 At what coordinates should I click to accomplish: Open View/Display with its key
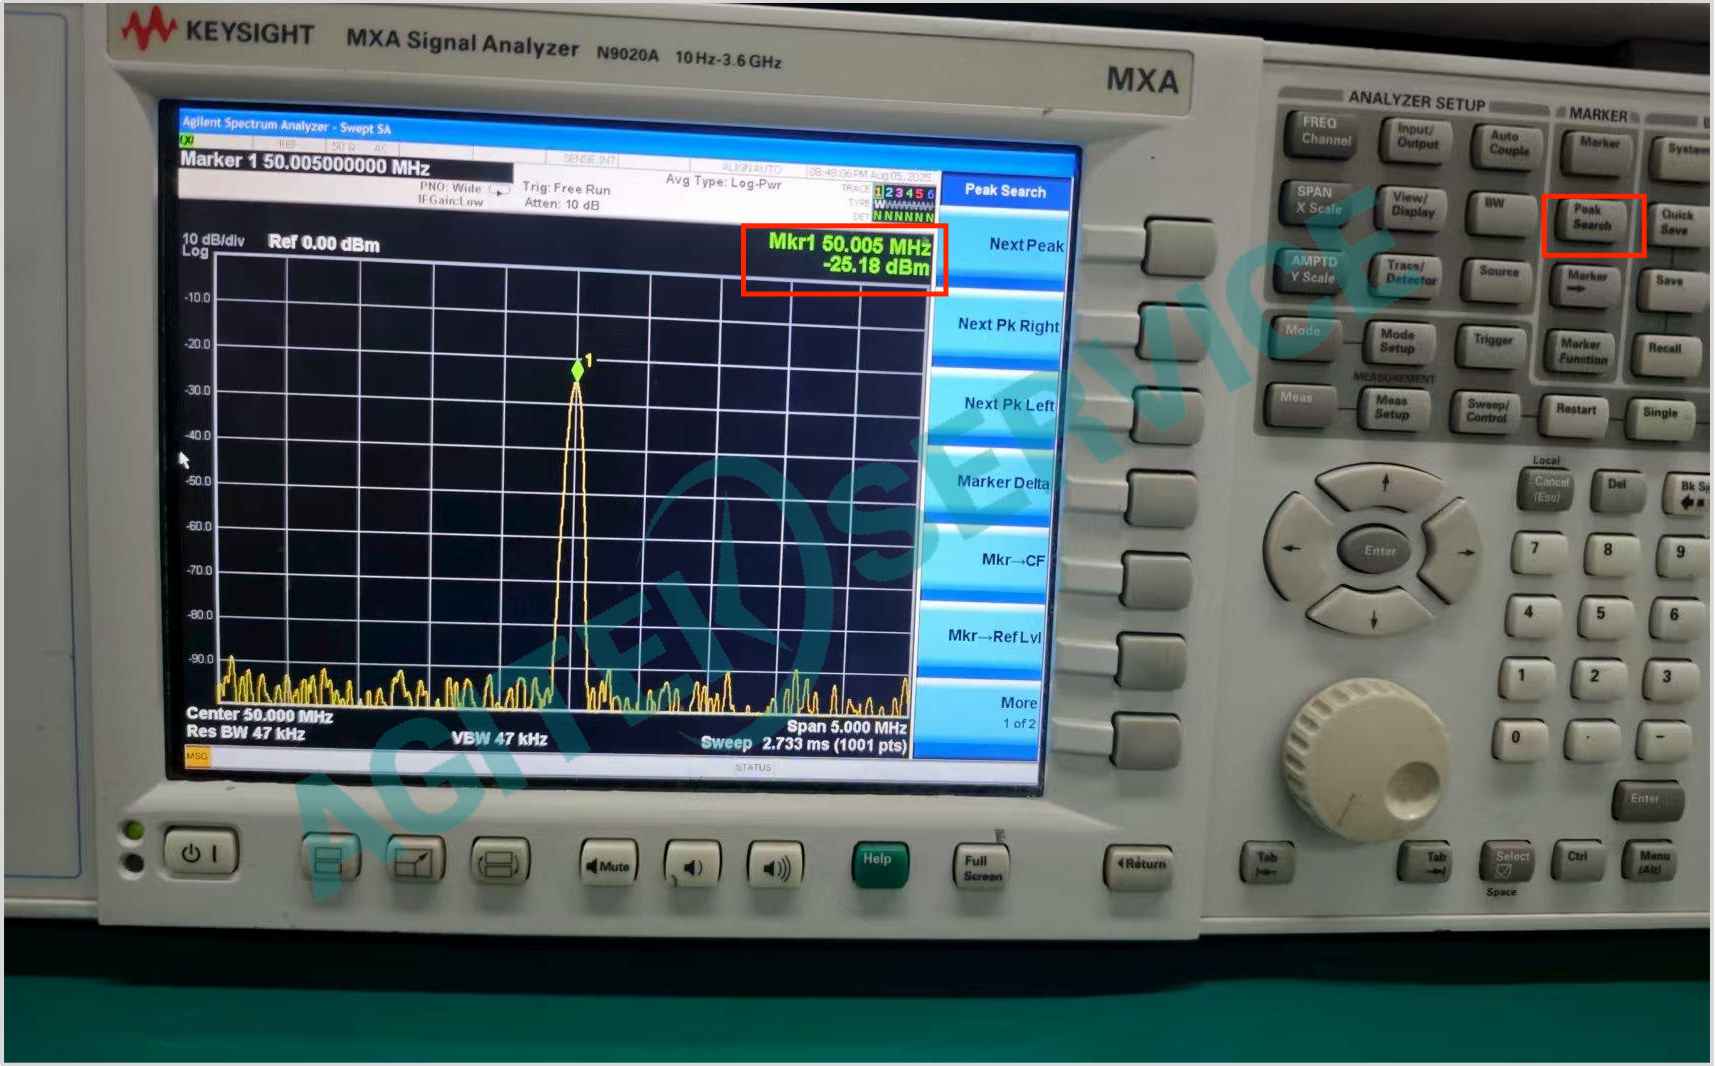point(1411,207)
